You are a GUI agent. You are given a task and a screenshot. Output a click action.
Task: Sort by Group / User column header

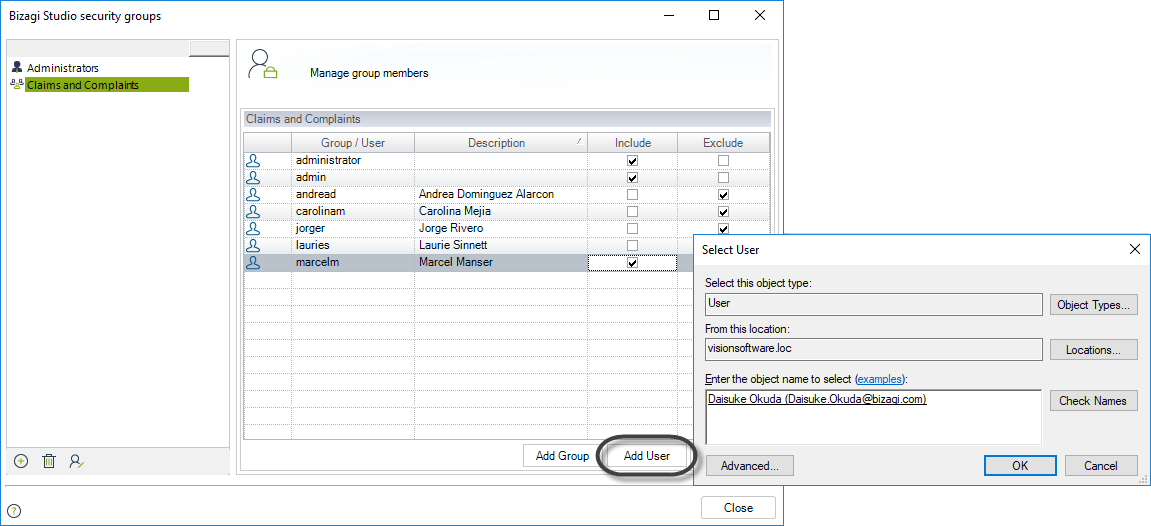pyautogui.click(x=353, y=143)
